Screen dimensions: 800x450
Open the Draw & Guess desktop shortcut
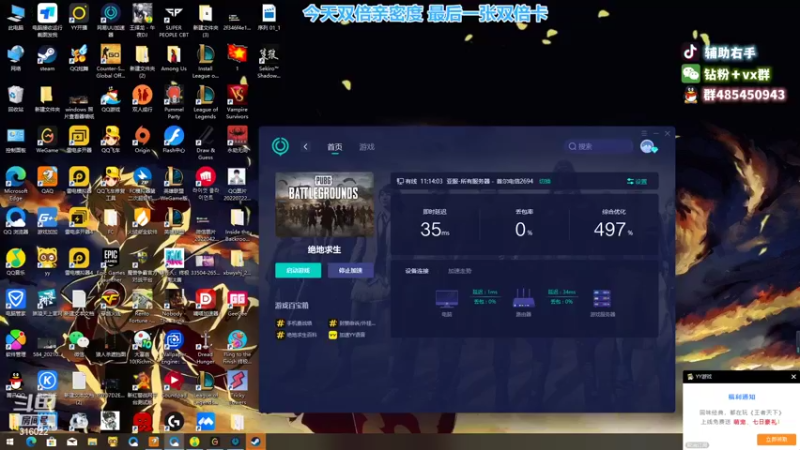(x=206, y=143)
